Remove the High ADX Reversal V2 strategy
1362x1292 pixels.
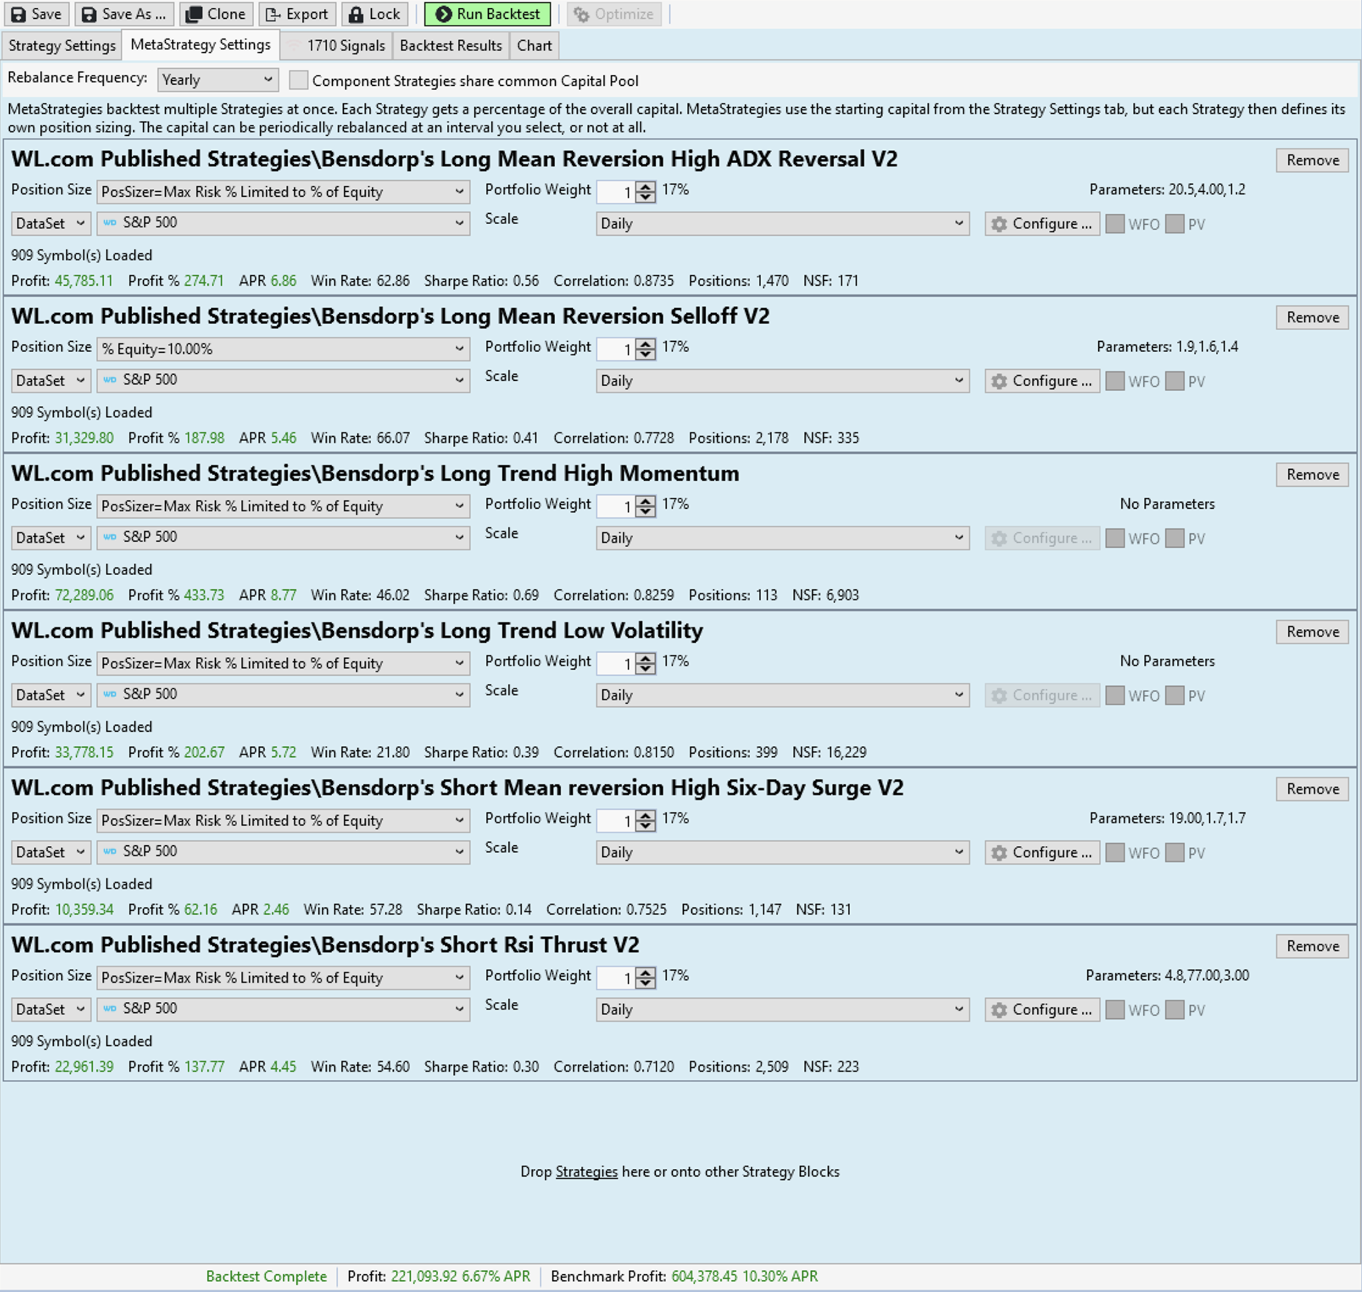tap(1312, 160)
